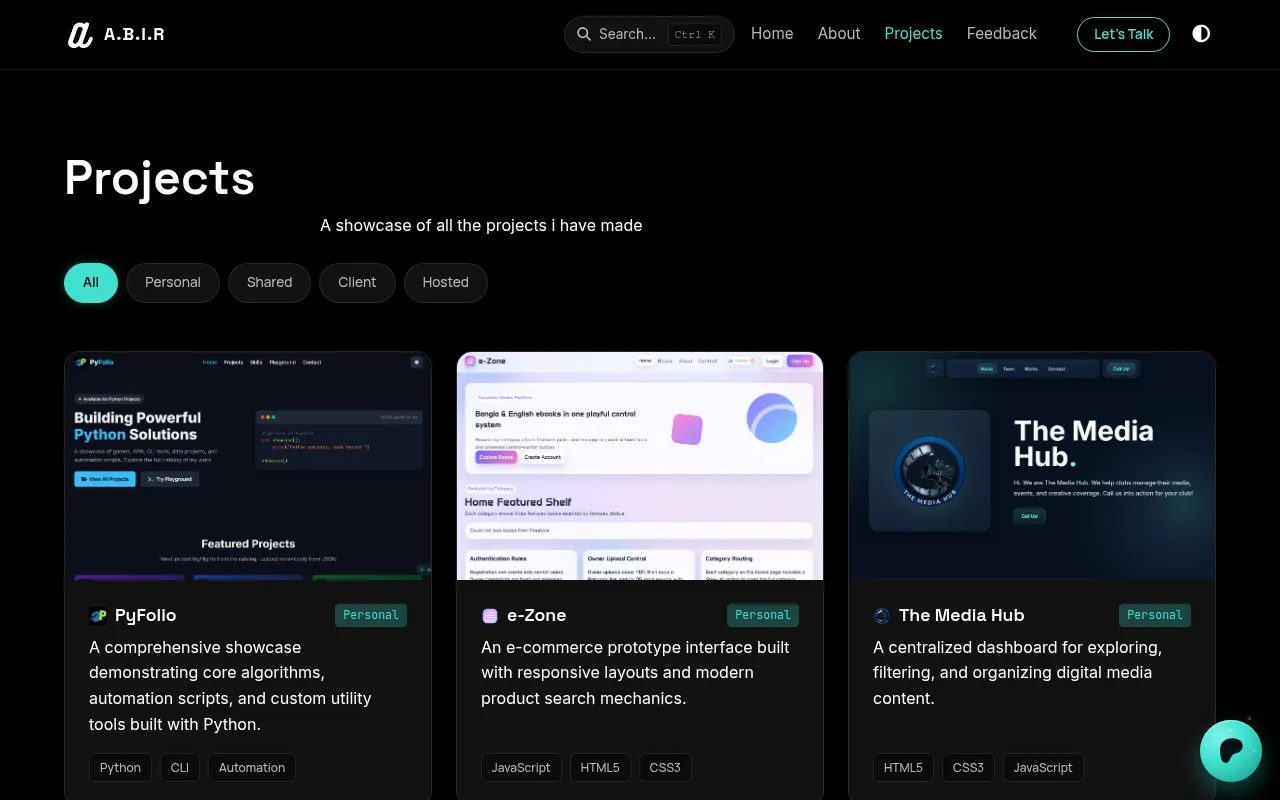Image resolution: width=1280 pixels, height=800 pixels.
Task: Click the Python tag on PyFolio
Action: coord(120,768)
